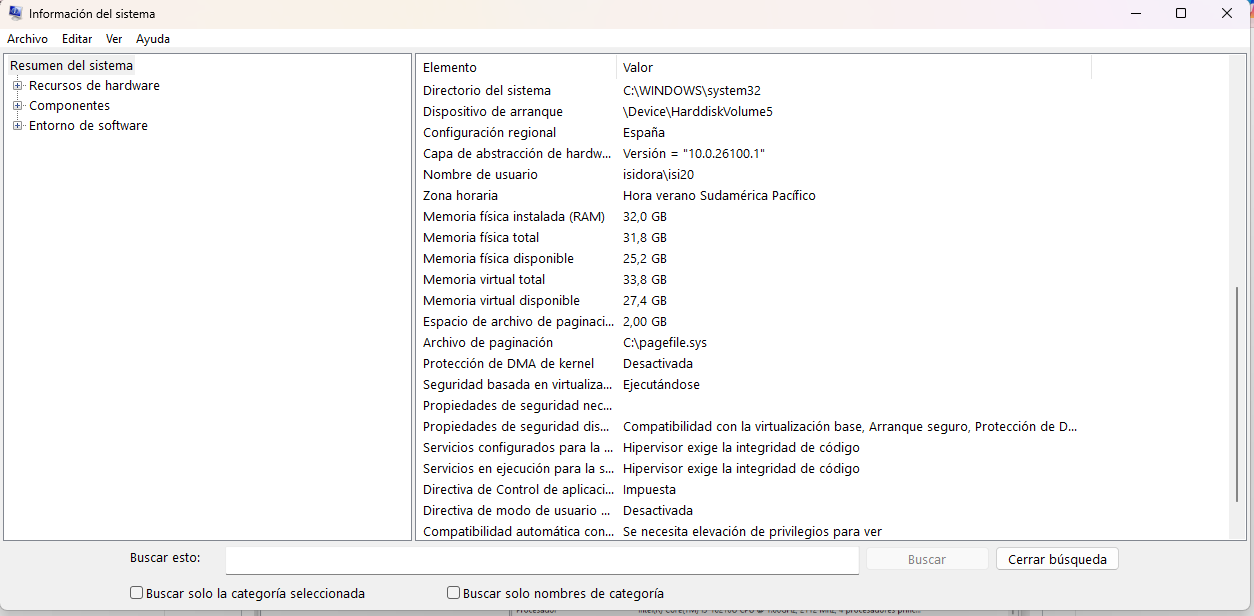
Task: Expand Entorno de software node
Action: [x=17, y=126]
